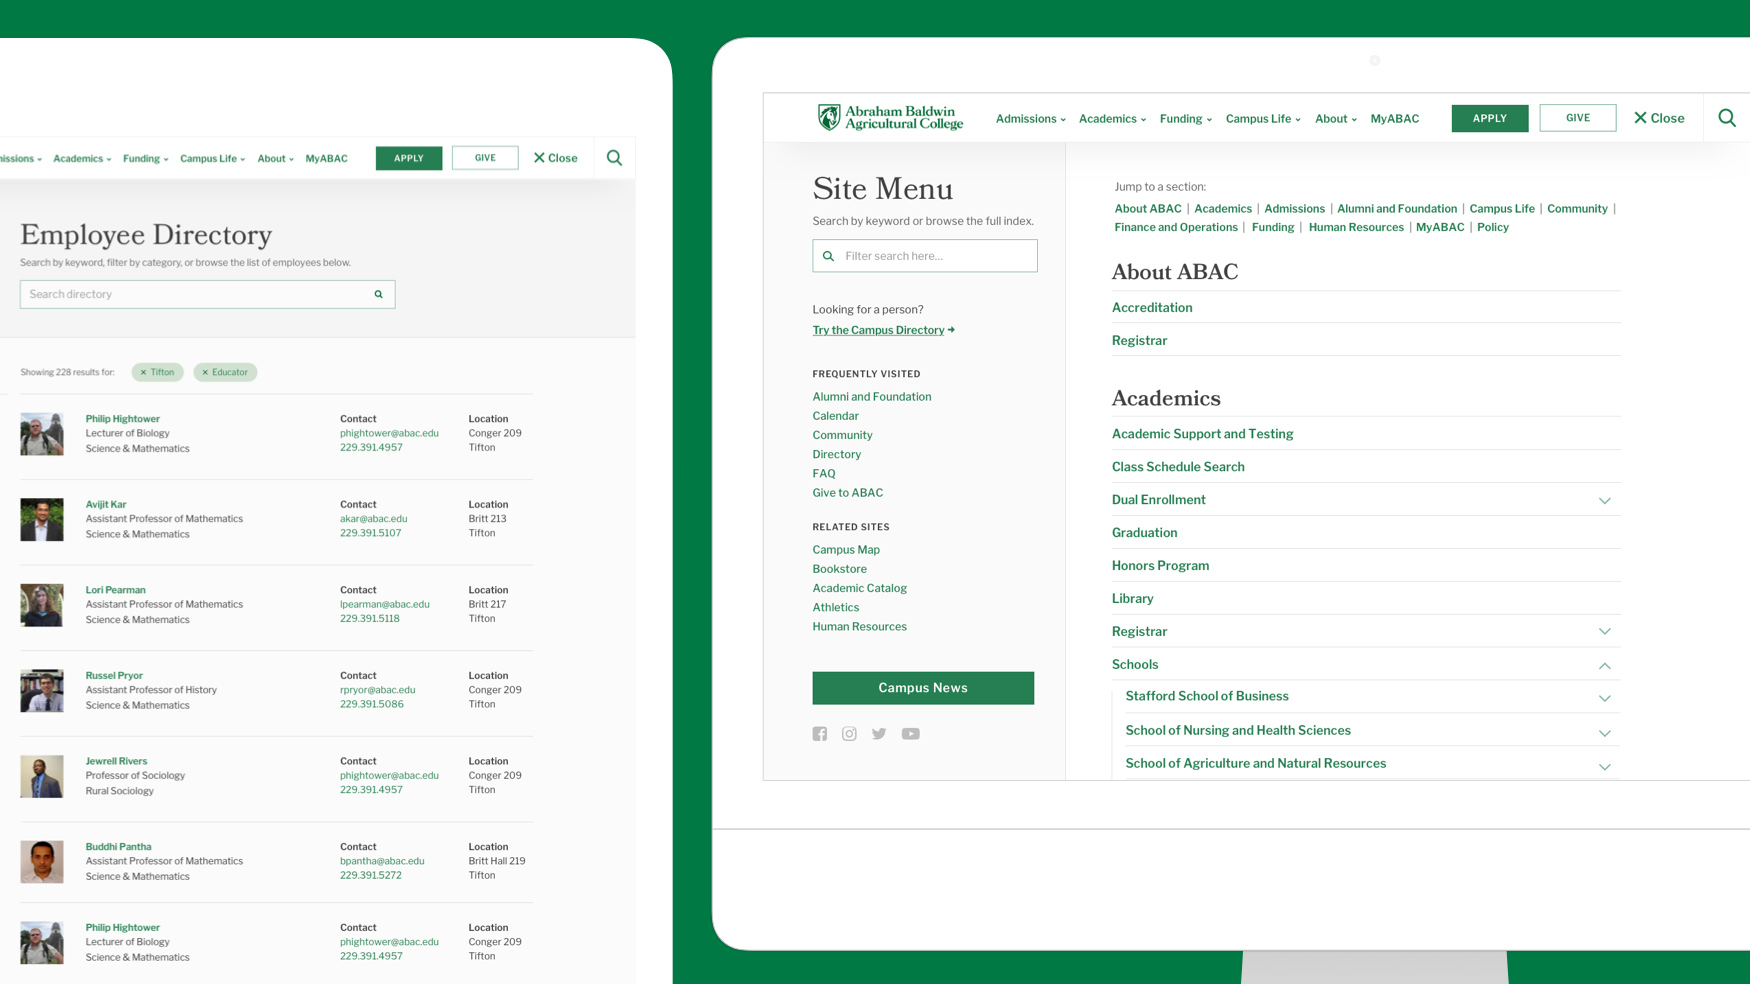The image size is (1750, 984).
Task: Expand Stafford School of Business
Action: (x=1604, y=698)
